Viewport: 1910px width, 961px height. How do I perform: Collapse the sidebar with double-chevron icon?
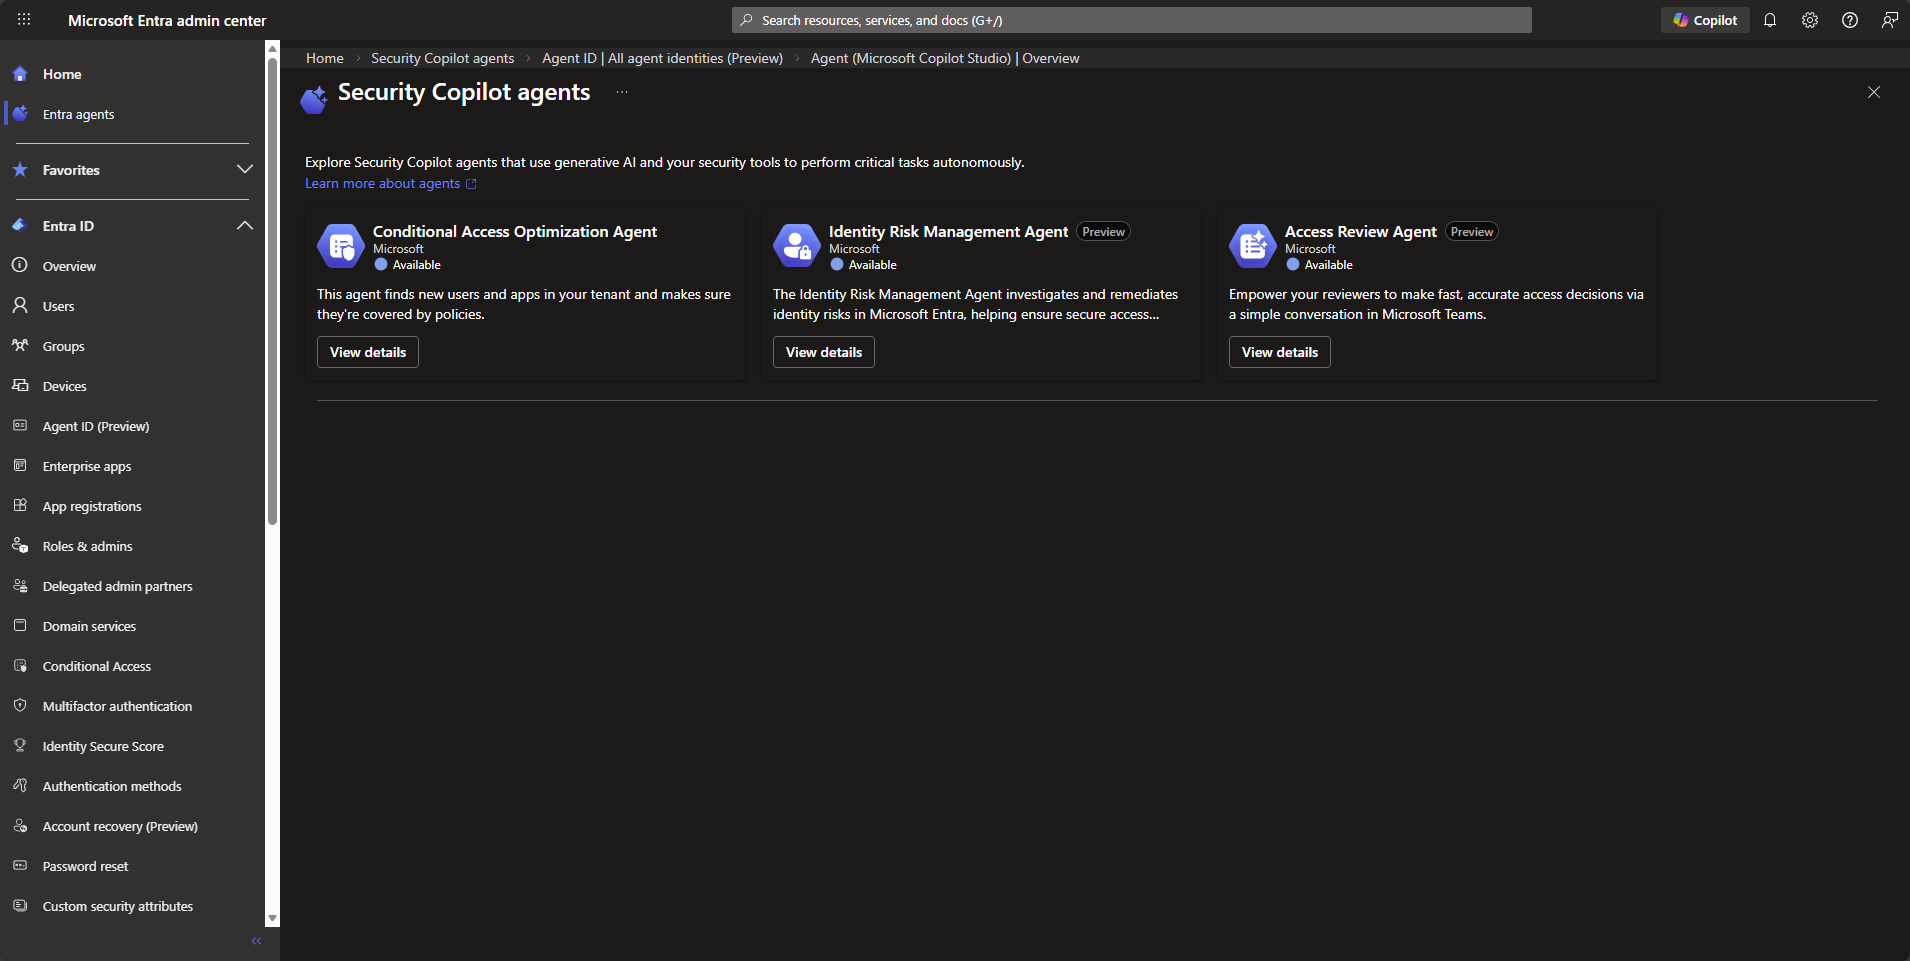(256, 941)
